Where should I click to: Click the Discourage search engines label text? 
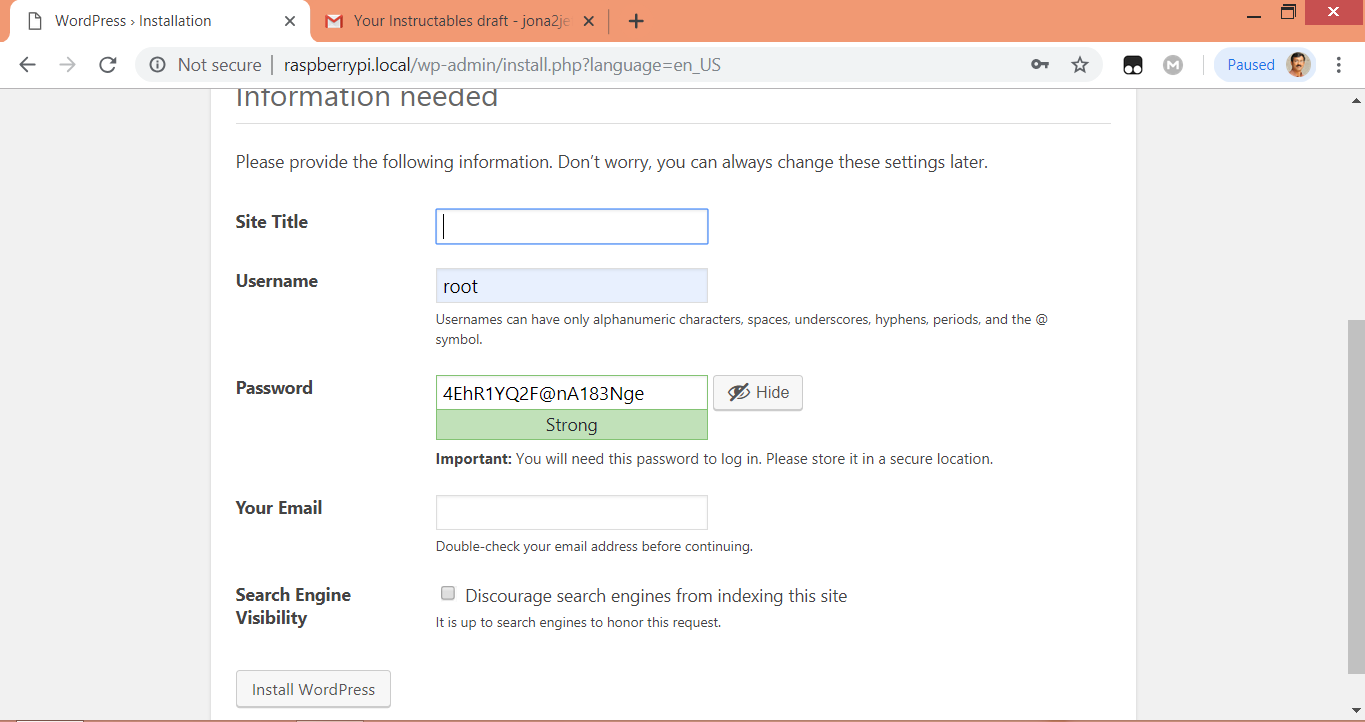(656, 596)
